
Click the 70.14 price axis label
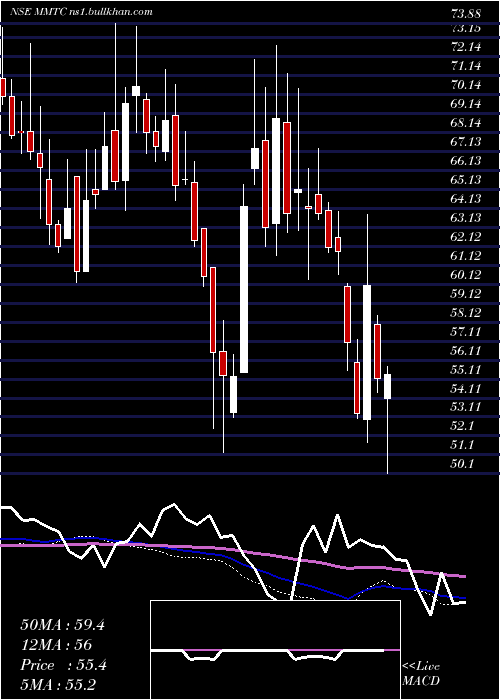pyautogui.click(x=466, y=85)
